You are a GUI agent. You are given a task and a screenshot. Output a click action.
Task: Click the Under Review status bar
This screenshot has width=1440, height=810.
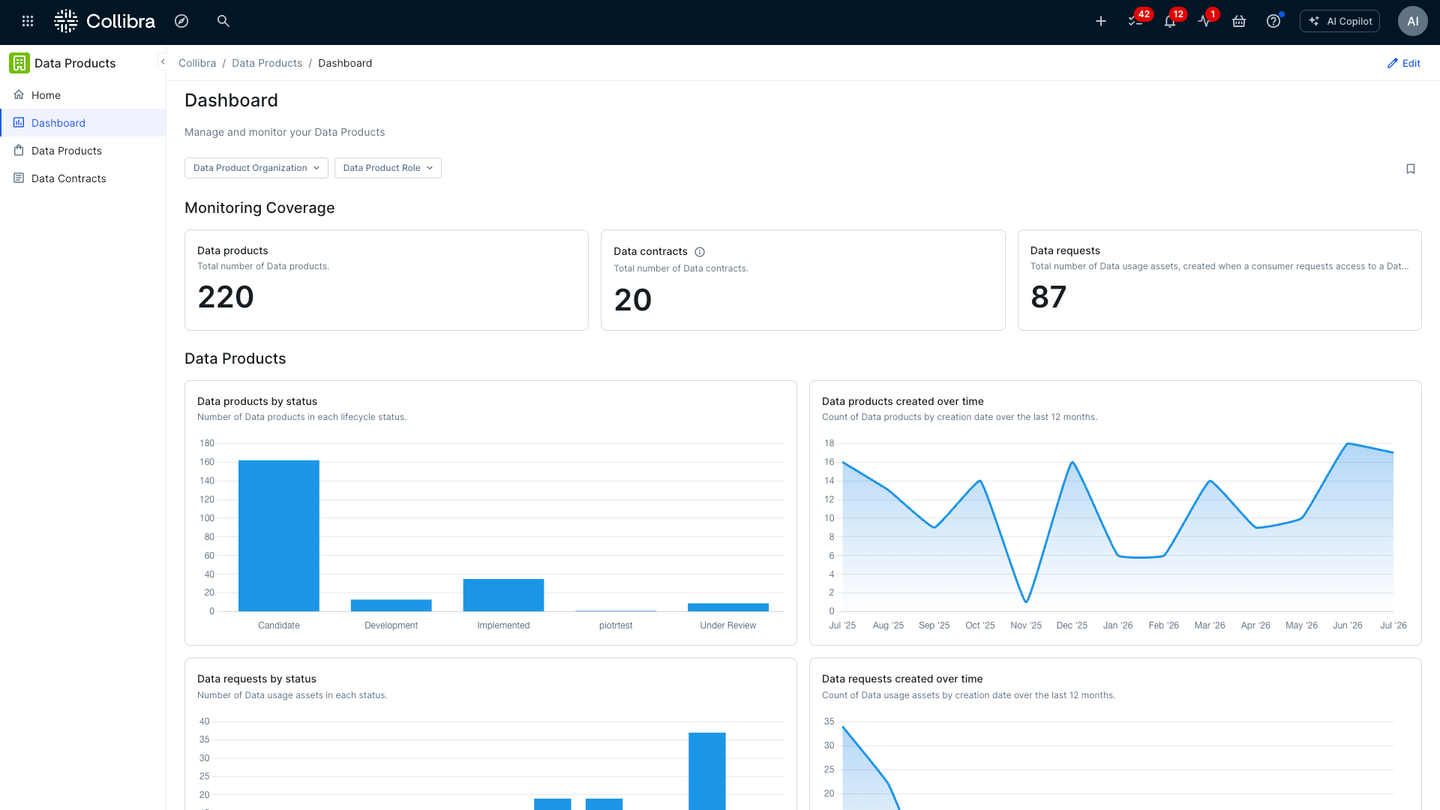click(728, 607)
